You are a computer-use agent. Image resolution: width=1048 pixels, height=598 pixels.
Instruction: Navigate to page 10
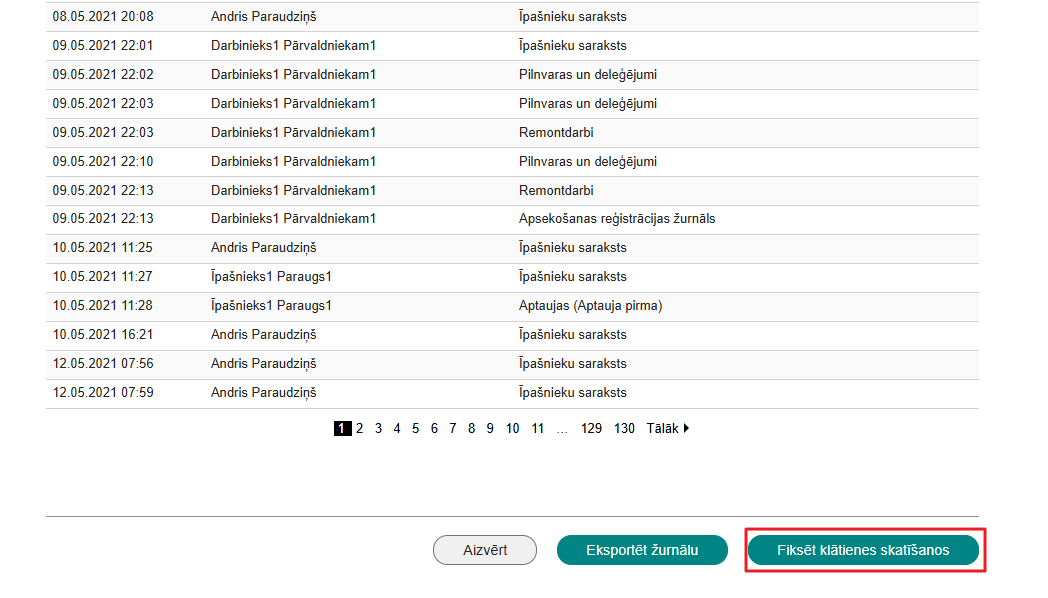513,428
